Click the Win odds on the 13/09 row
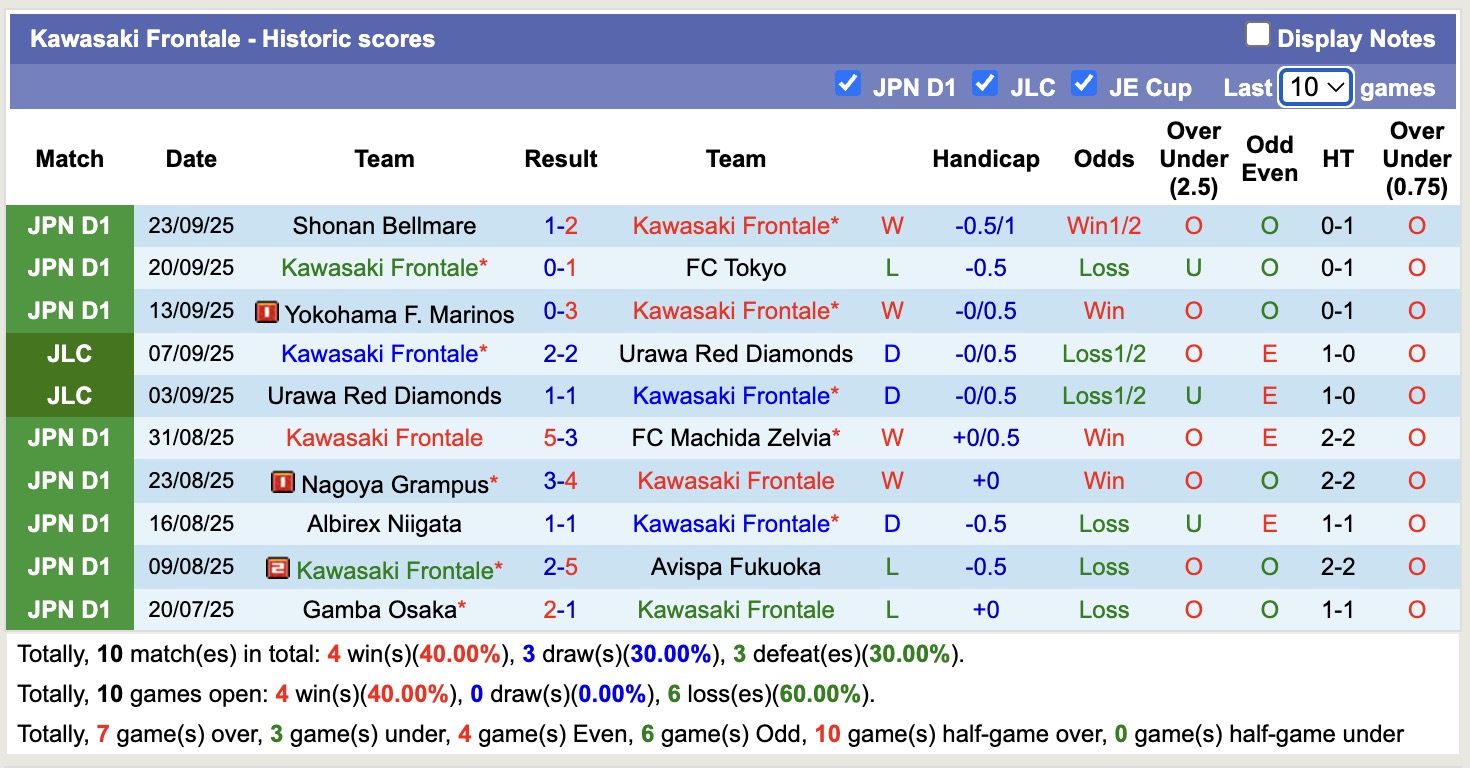1470x768 pixels. (x=1103, y=311)
